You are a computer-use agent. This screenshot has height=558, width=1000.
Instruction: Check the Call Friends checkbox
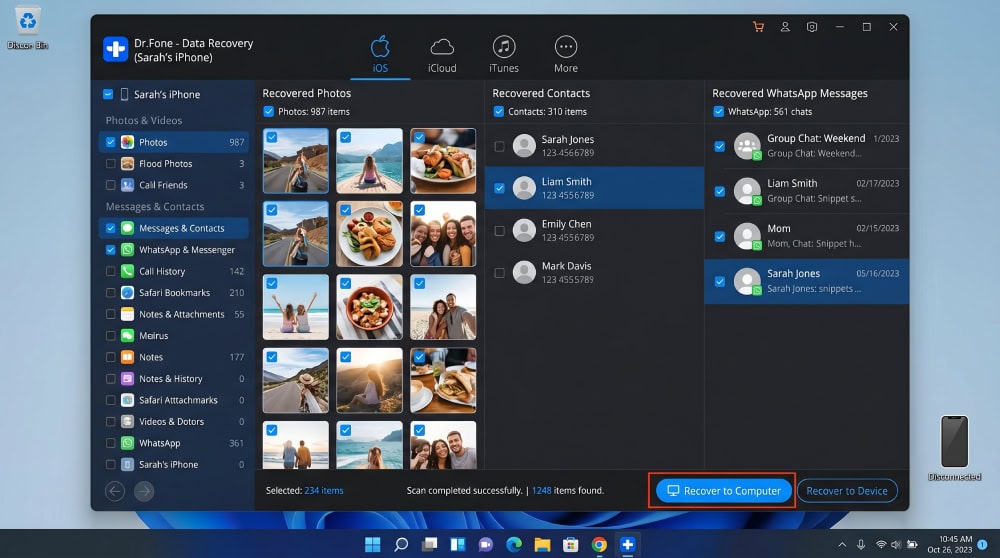pos(110,185)
